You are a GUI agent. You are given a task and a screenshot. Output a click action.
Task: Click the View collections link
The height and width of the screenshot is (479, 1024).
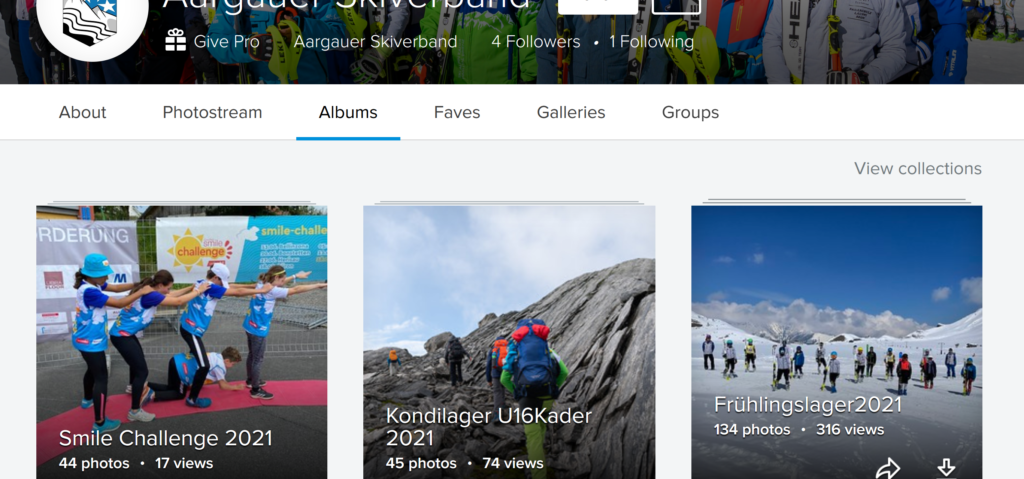[917, 168]
